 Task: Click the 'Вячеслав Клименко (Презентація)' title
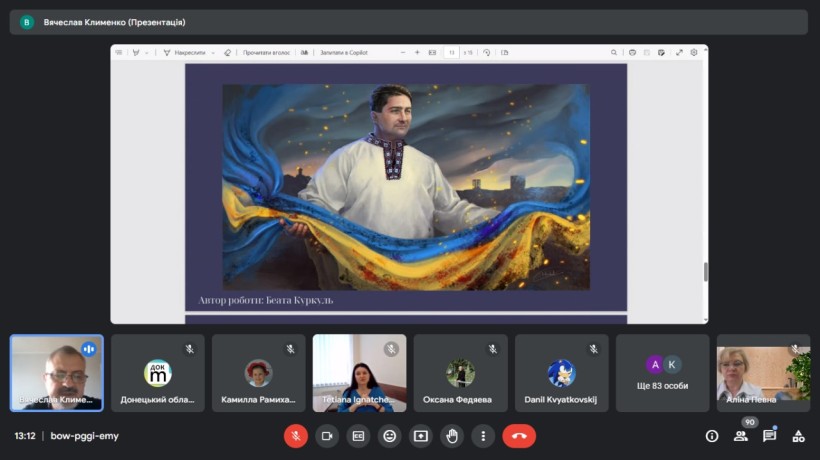pos(115,22)
